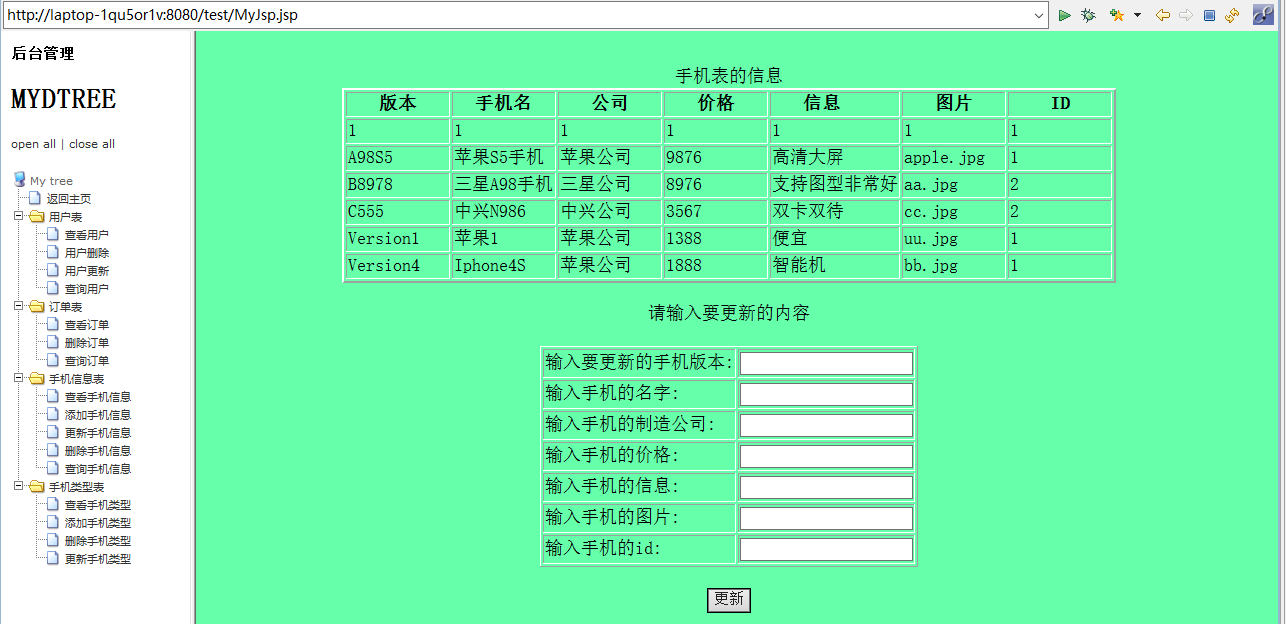This screenshot has height=624, width=1286.
Task: Click the phone id input field
Action: click(x=826, y=549)
